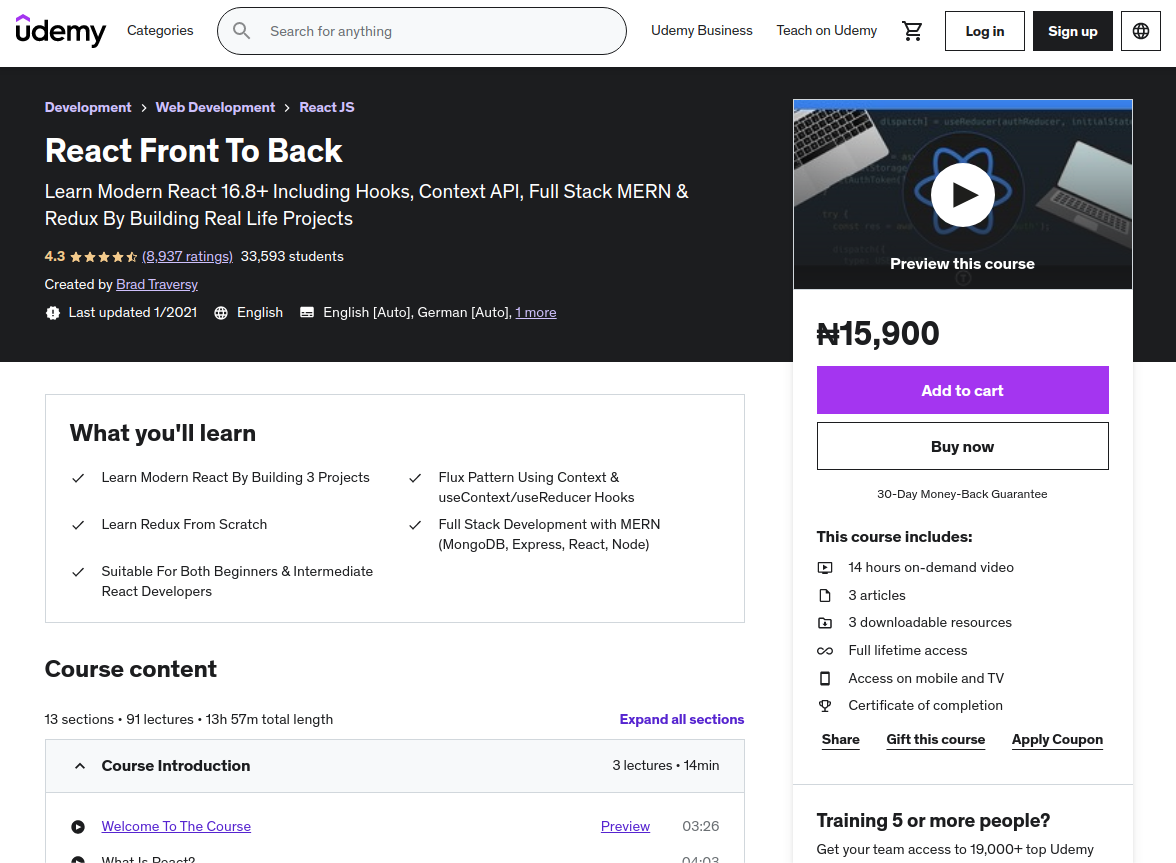Open the Apply Coupon option
Screen dimensions: 1176x863
[1057, 739]
